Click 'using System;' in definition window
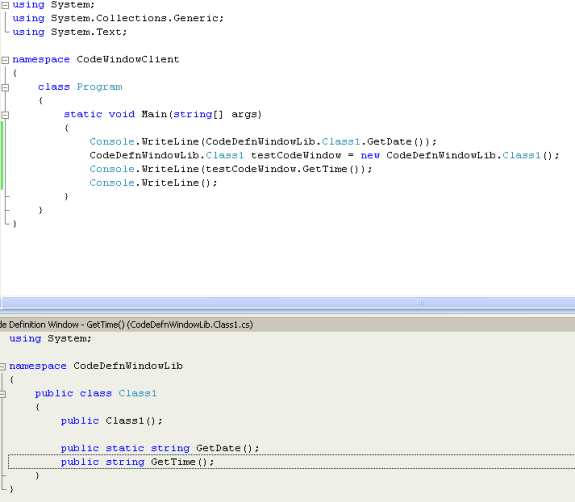The image size is (575, 502). [50, 338]
